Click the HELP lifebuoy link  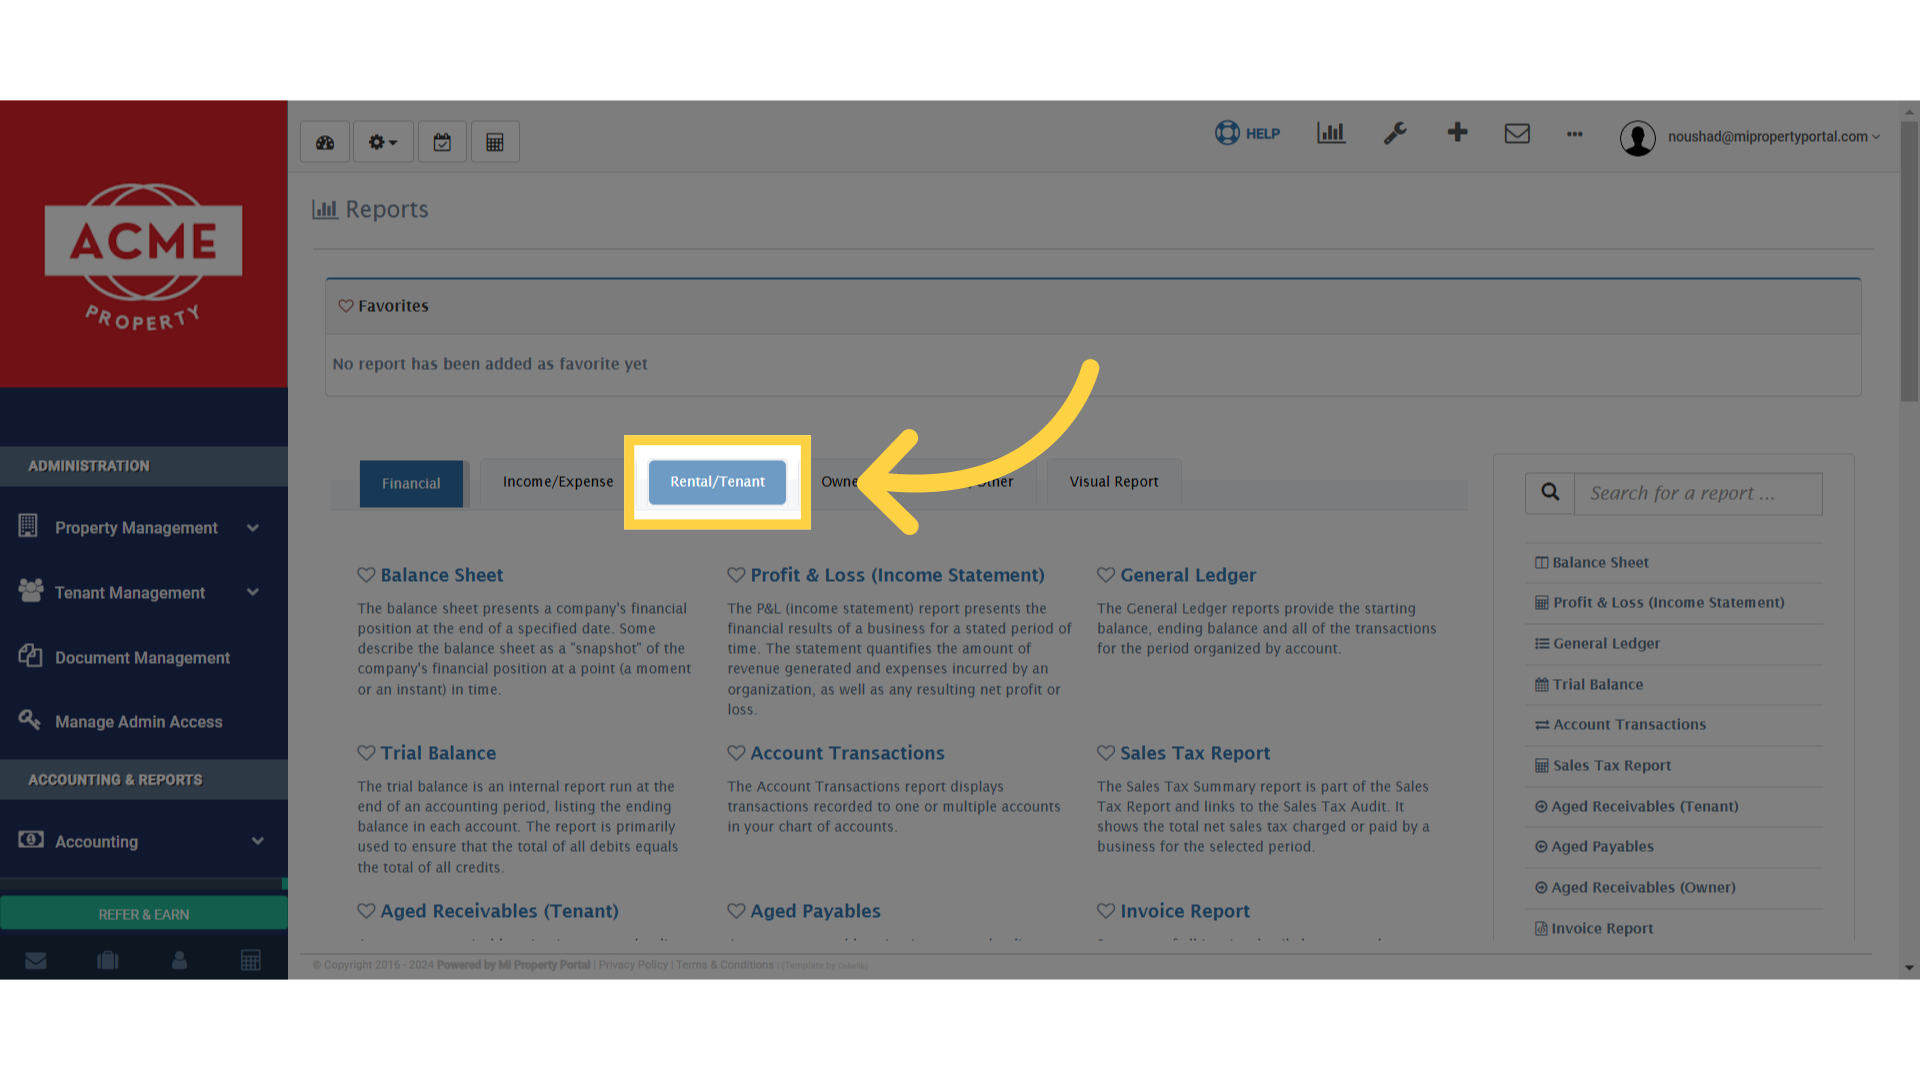[x=1247, y=133]
